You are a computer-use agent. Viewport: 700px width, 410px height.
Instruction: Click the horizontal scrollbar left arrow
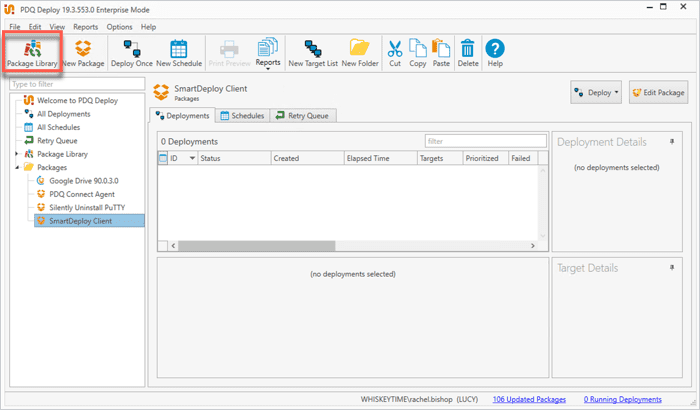pyautogui.click(x=173, y=246)
